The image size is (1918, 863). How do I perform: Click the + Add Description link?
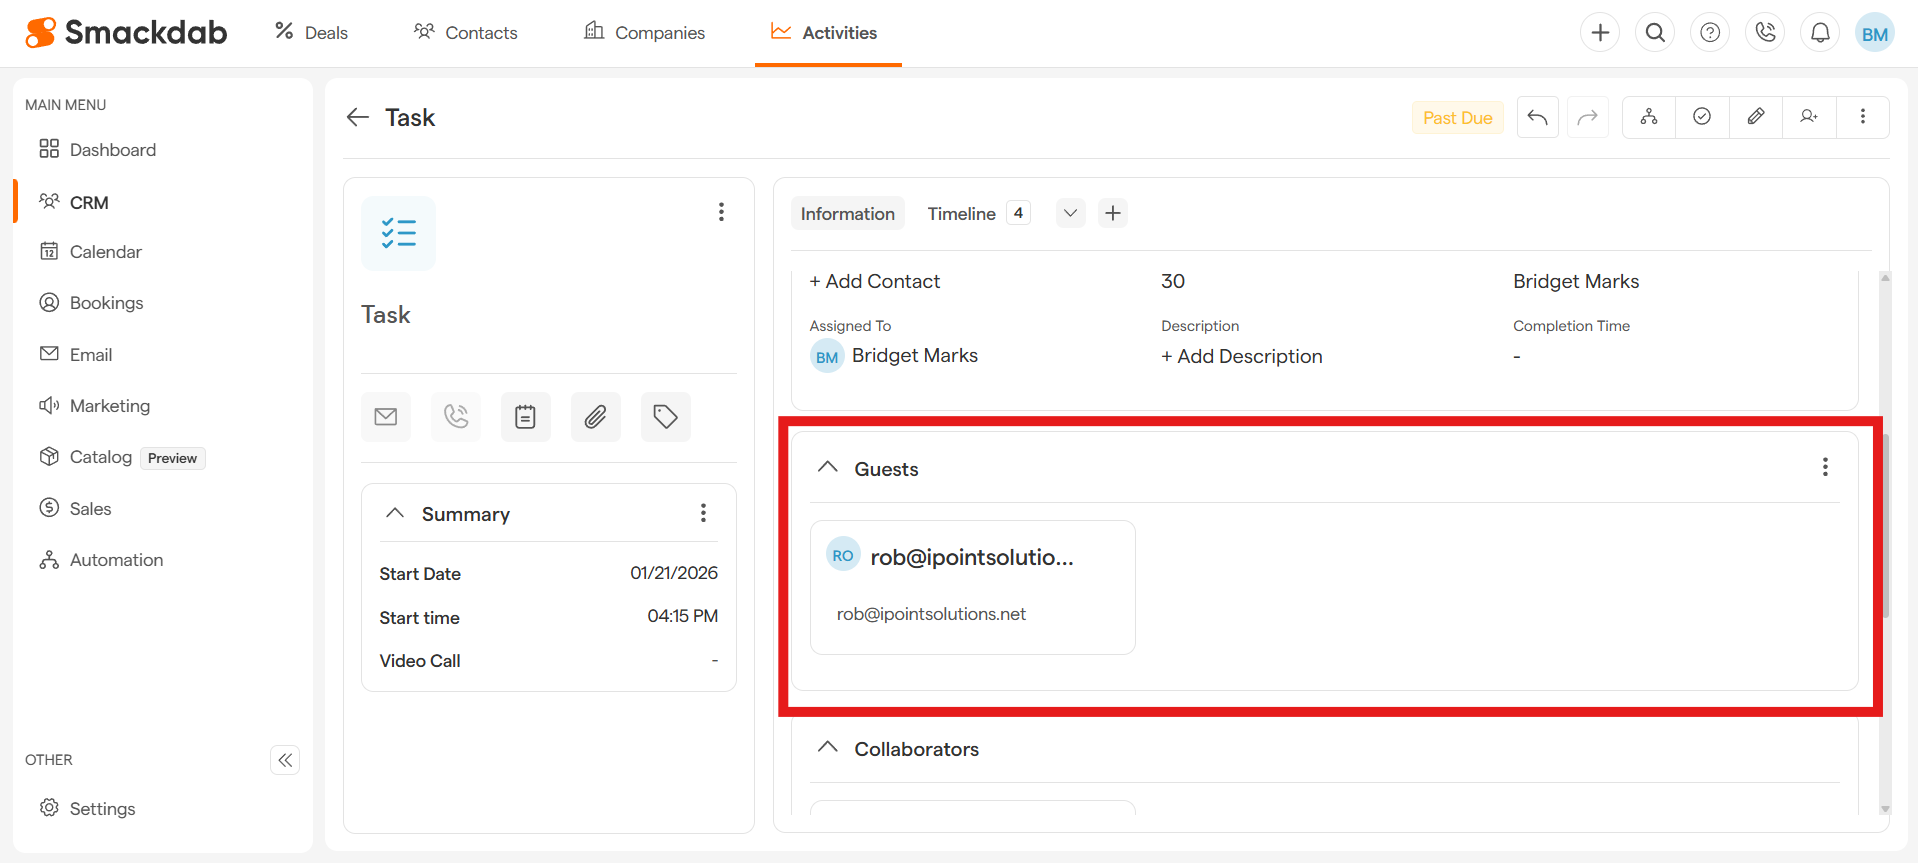[x=1241, y=357]
